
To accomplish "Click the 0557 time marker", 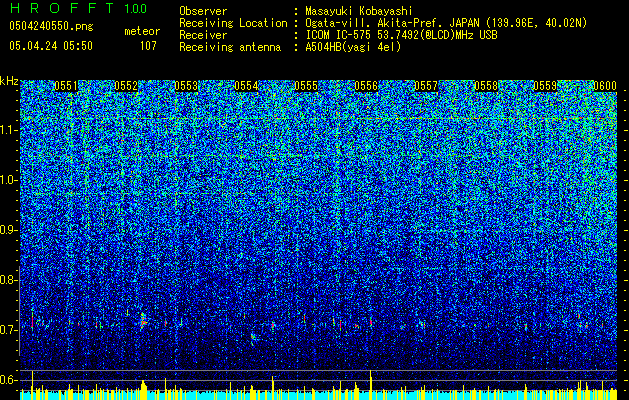I will [426, 86].
